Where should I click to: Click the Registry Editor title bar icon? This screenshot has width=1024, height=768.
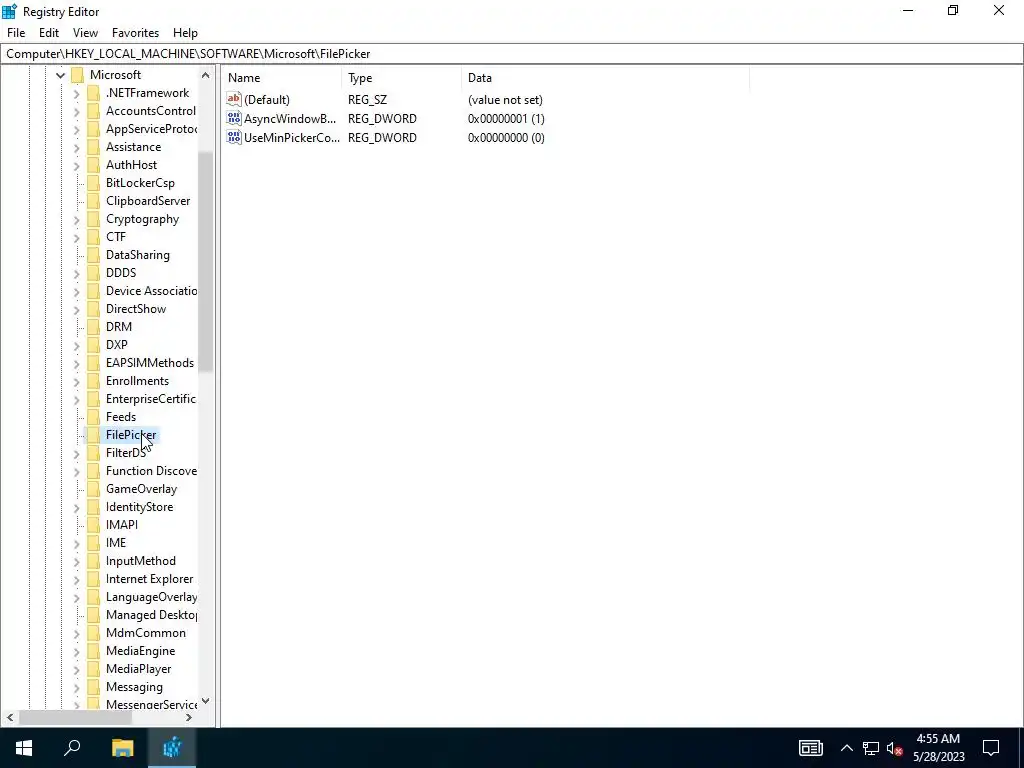[9, 11]
